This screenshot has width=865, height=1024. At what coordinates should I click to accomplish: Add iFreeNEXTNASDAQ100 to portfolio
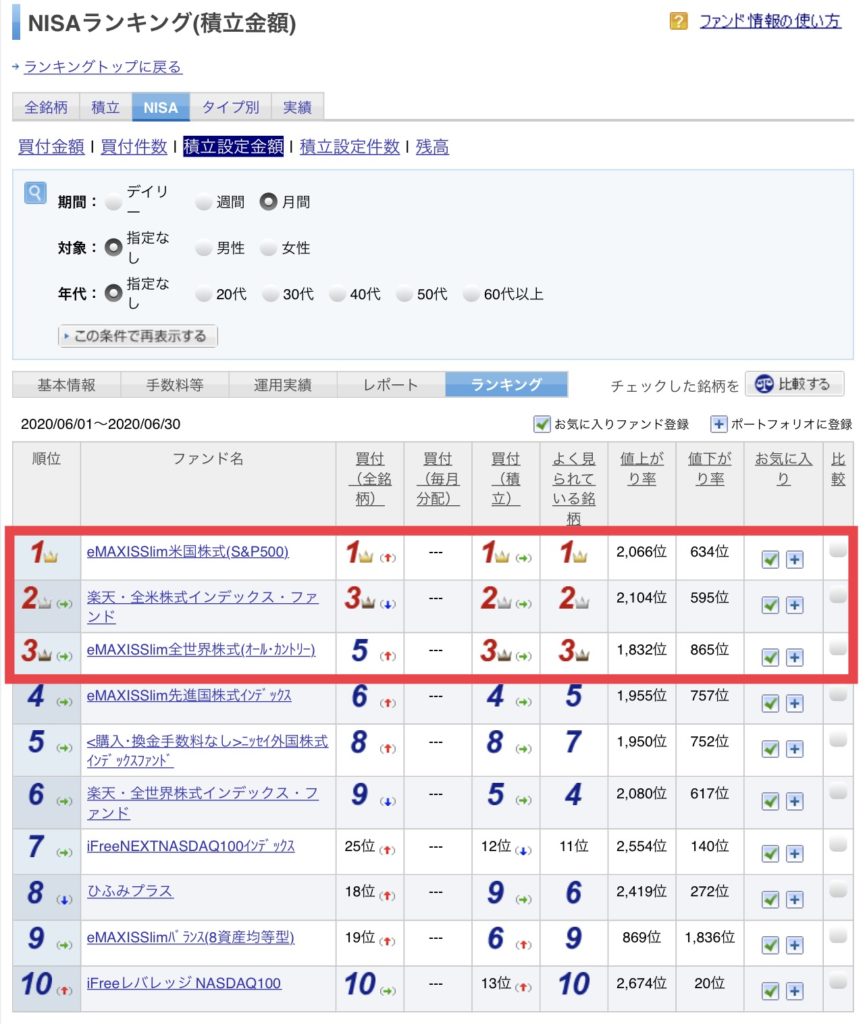point(794,854)
